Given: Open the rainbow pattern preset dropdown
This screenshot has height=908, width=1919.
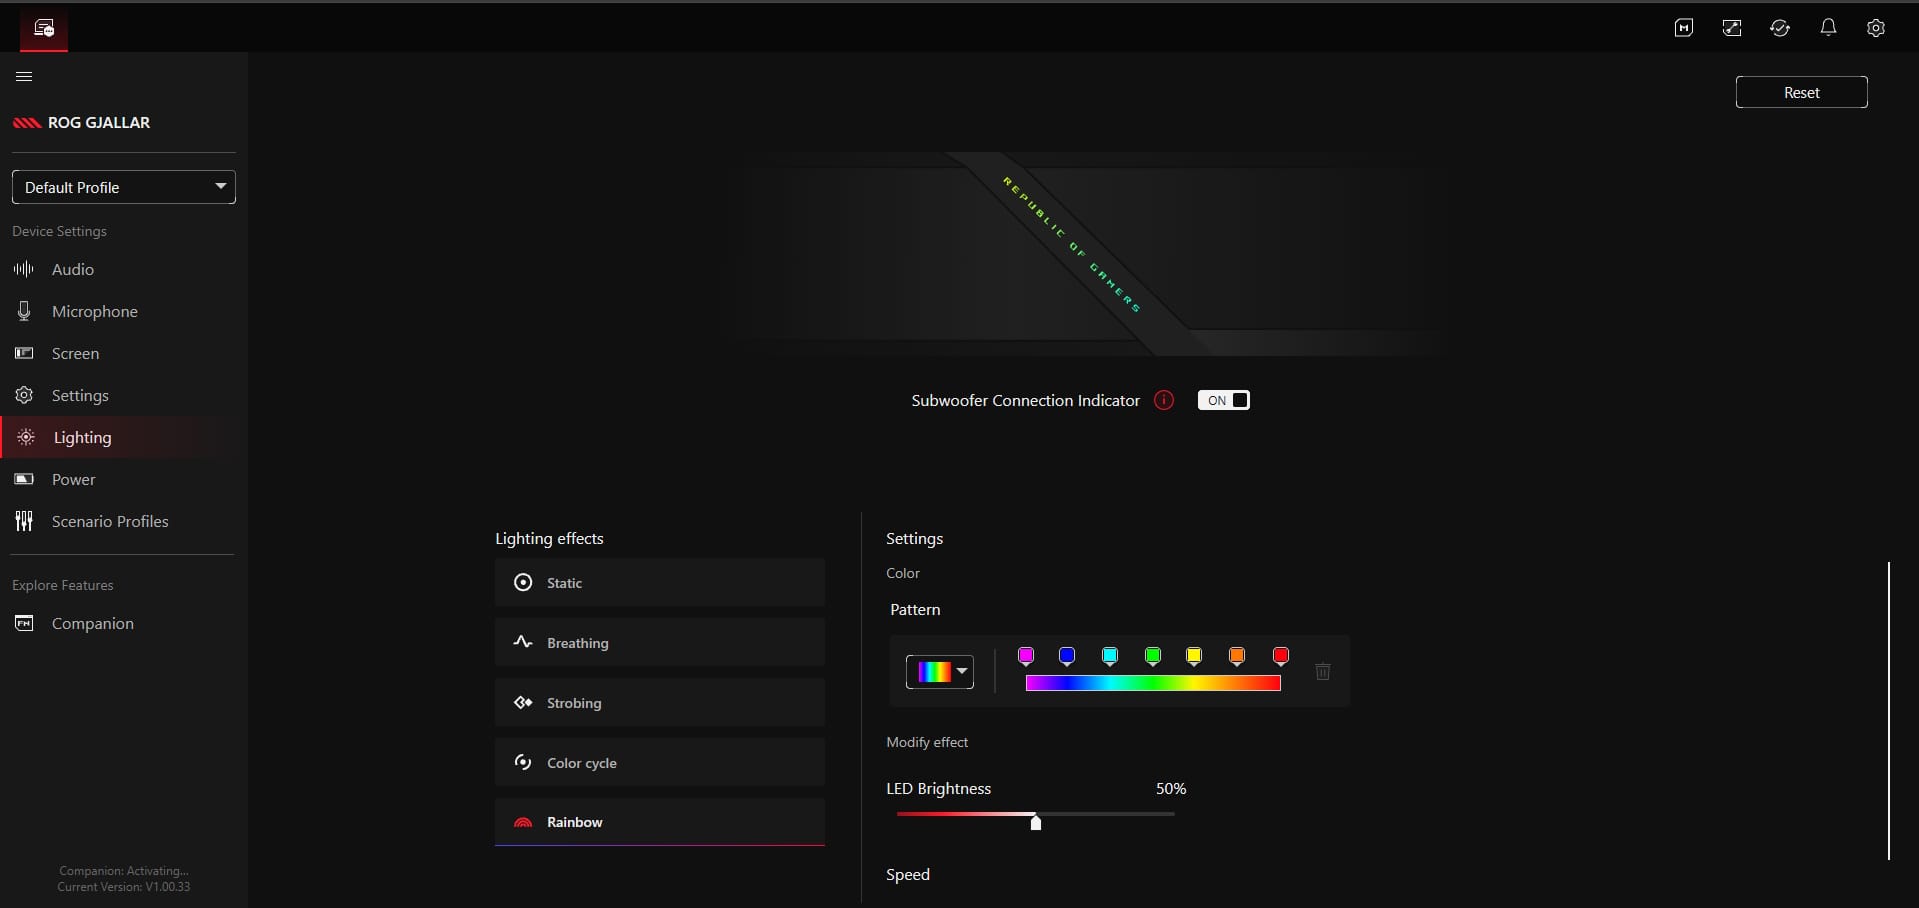Looking at the screenshot, I should pos(940,671).
